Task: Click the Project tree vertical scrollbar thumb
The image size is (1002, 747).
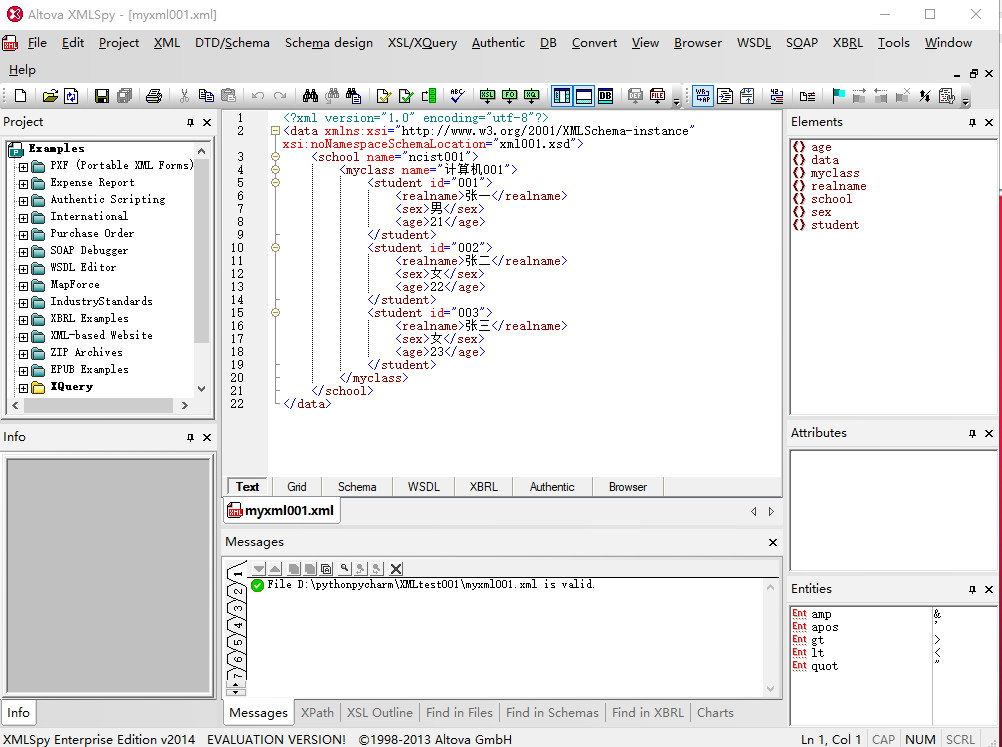Action: (201, 251)
